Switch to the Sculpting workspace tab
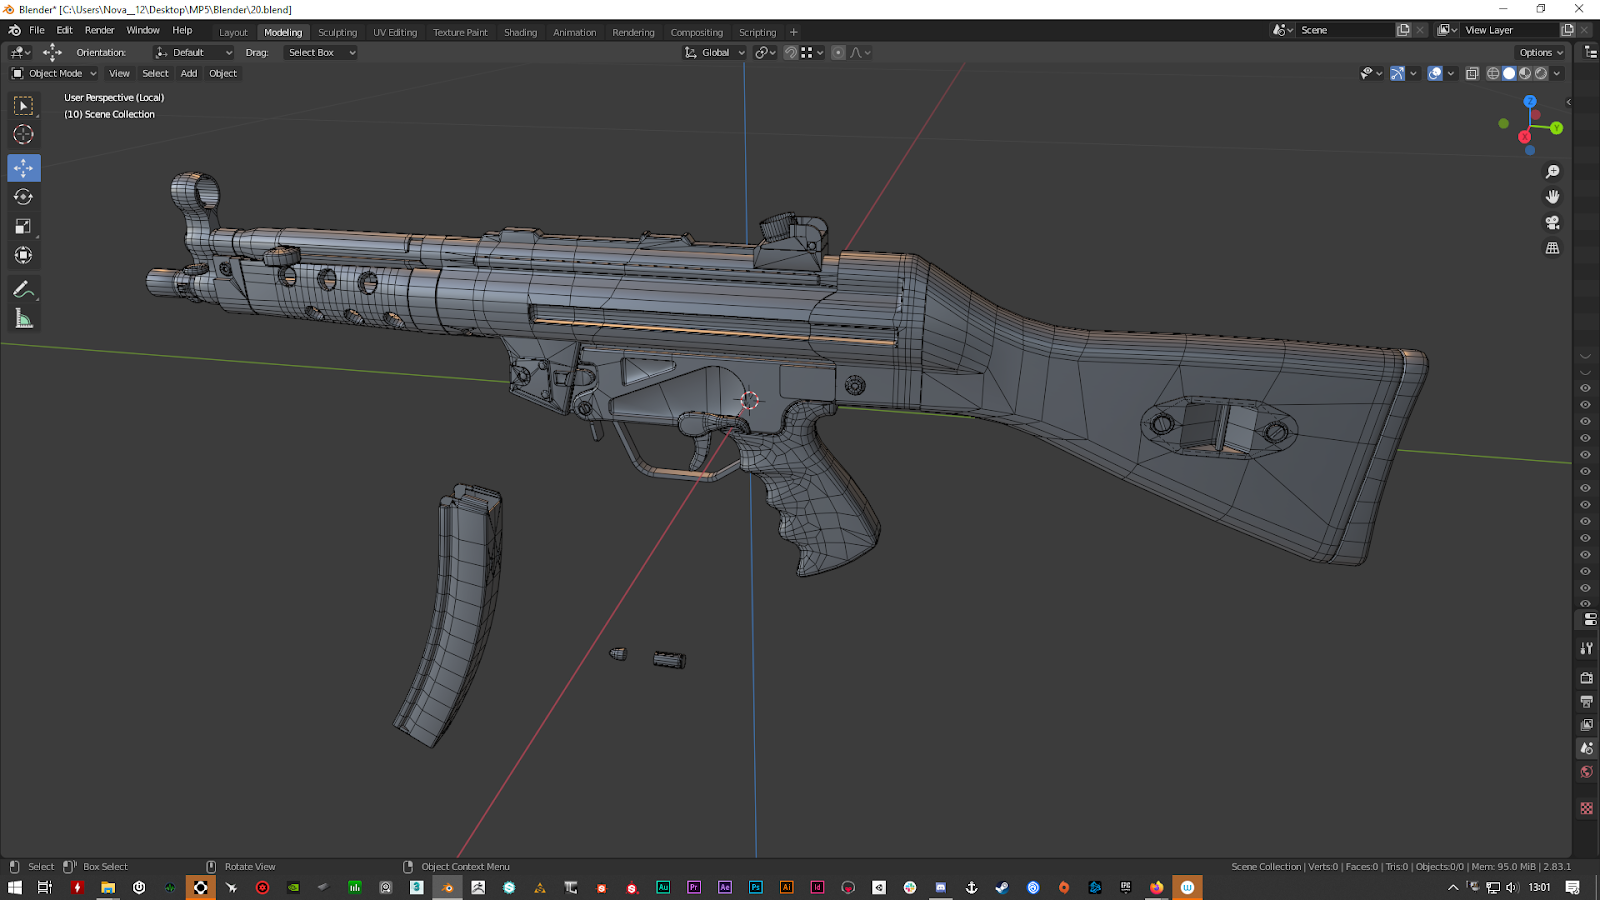This screenshot has width=1600, height=900. 337,32
